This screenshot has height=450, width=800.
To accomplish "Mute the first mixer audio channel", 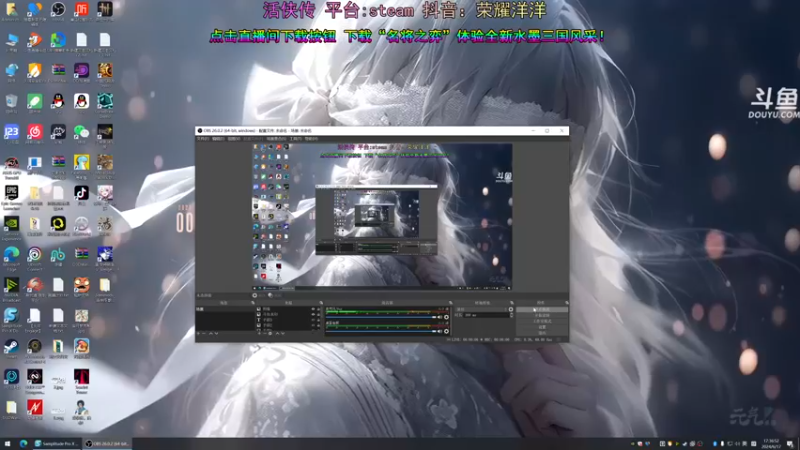I will click(439, 317).
